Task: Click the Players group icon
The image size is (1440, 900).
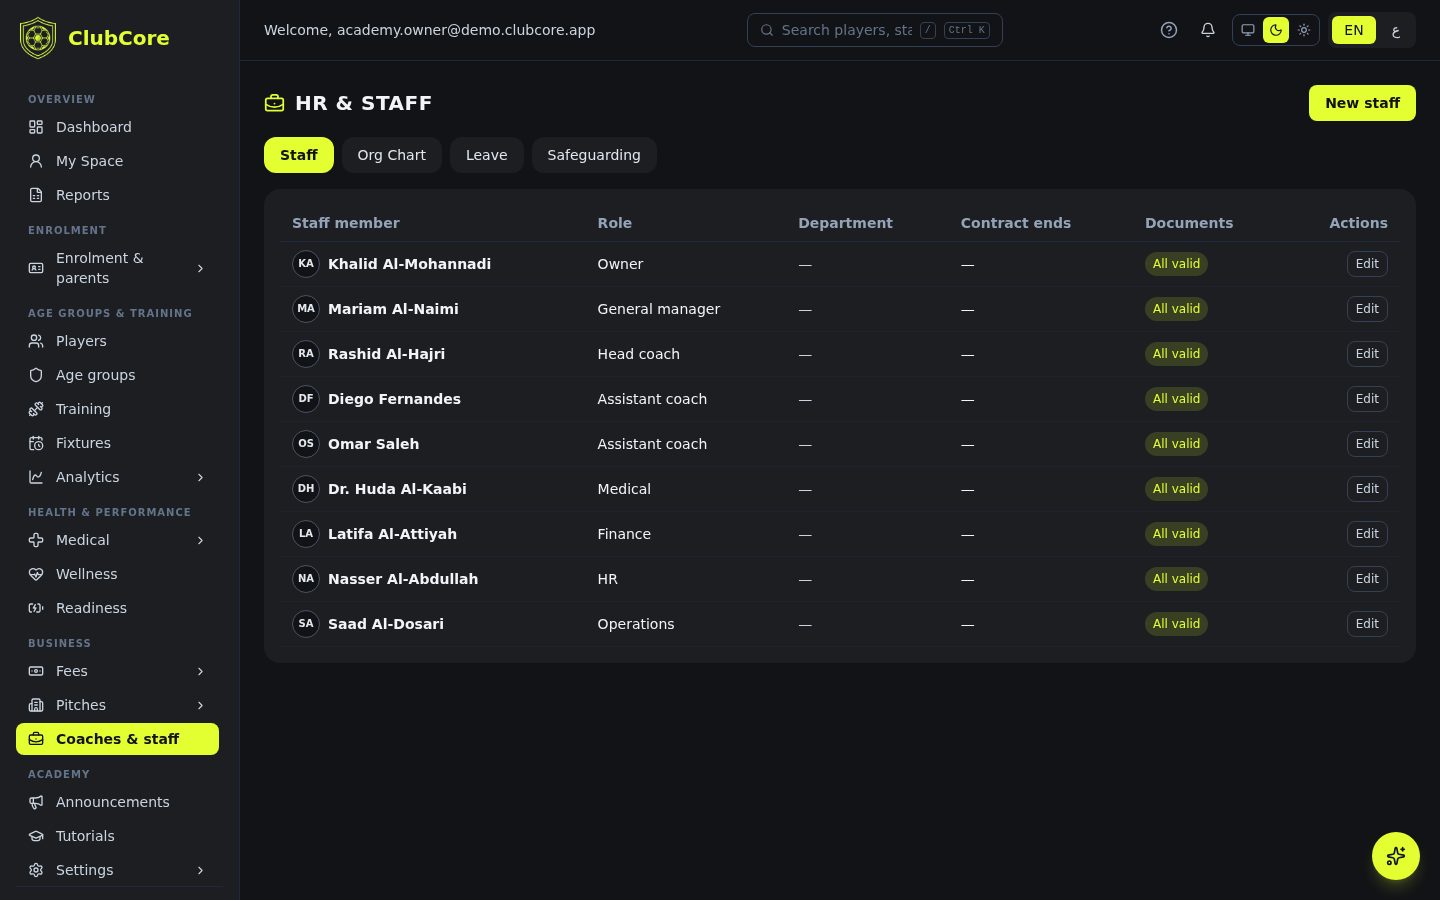Action: (x=36, y=341)
